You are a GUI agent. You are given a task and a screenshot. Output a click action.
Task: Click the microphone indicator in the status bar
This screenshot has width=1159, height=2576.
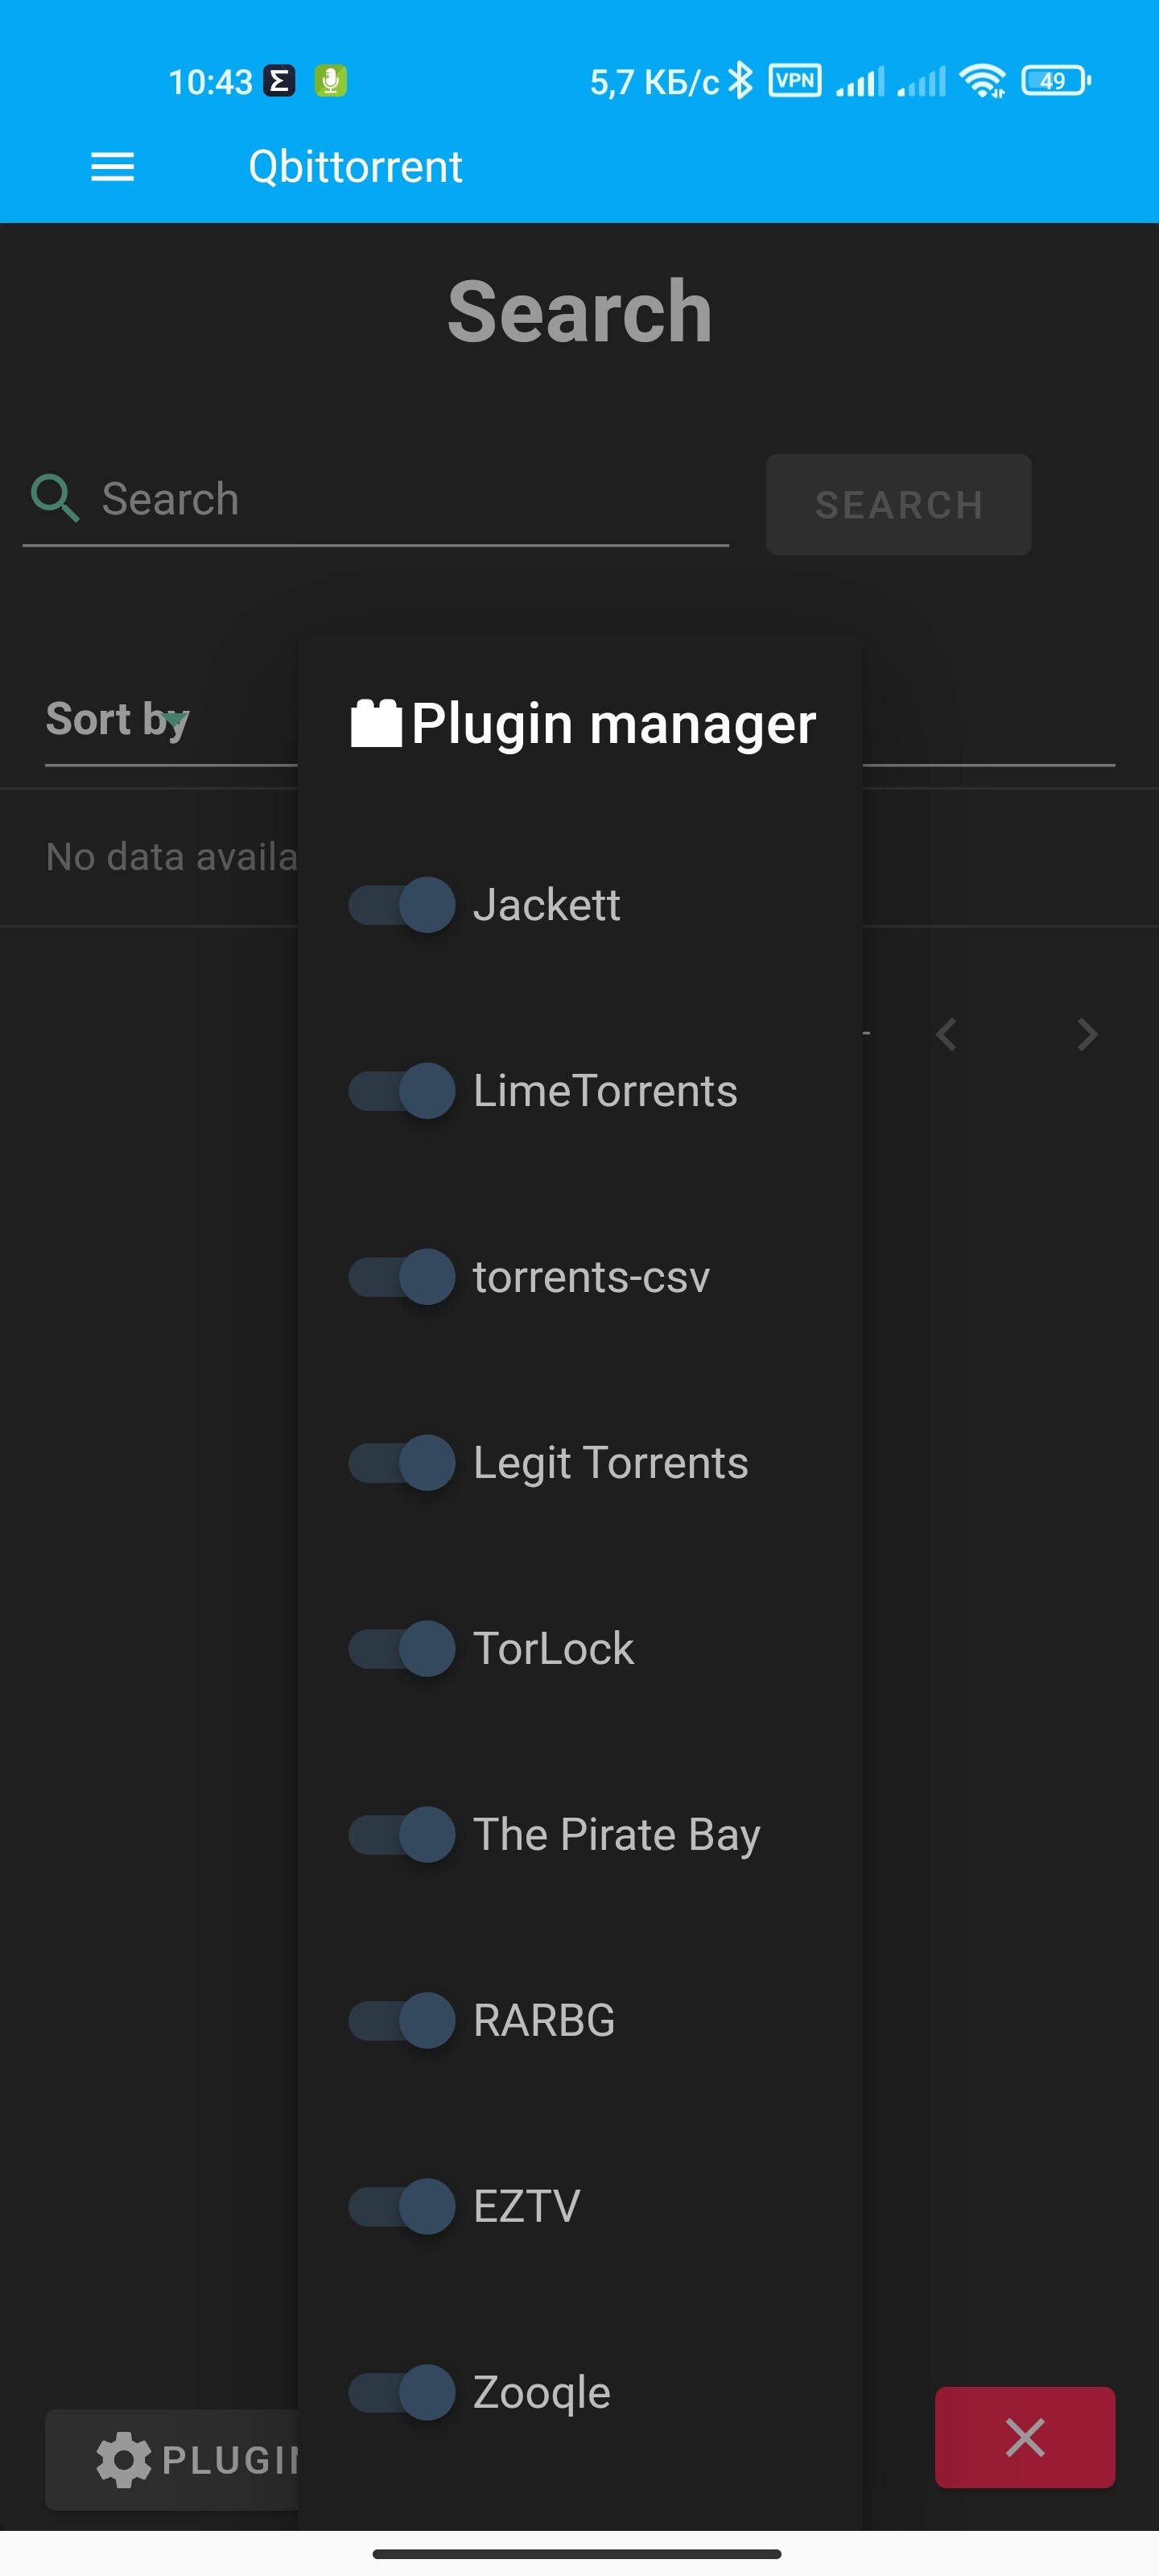pos(330,80)
